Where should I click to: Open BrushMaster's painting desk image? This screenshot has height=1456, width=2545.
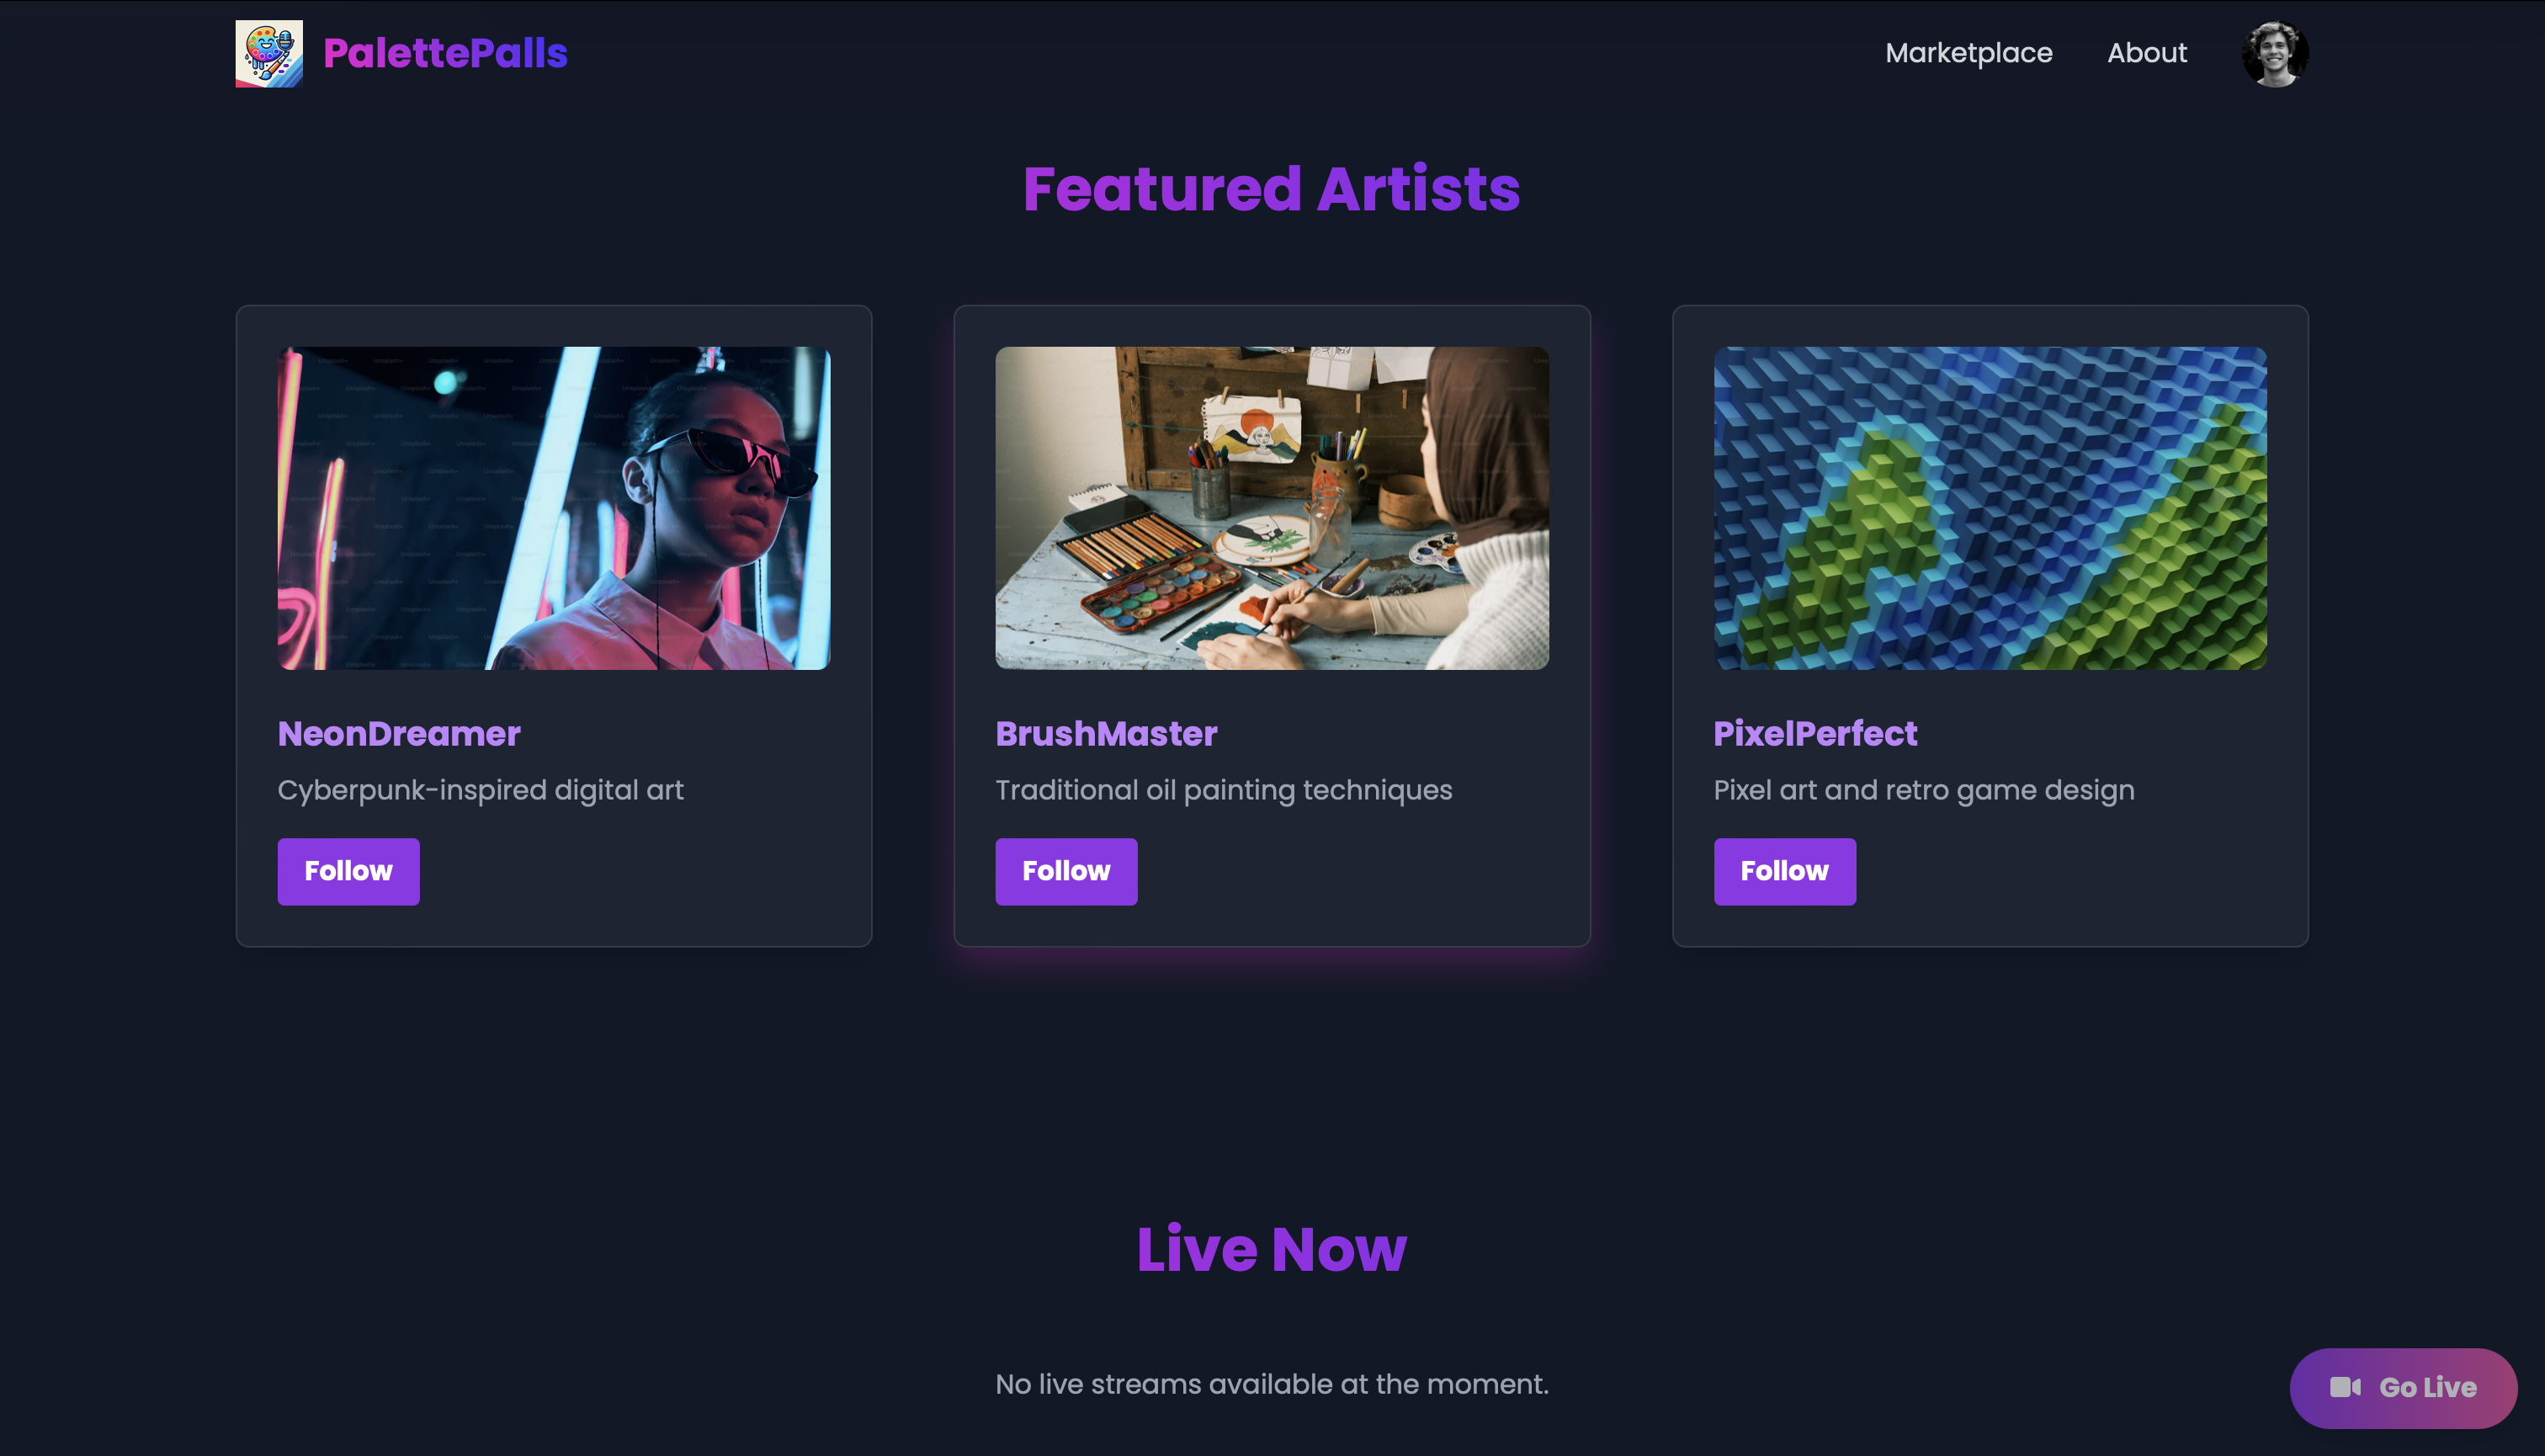coord(1272,508)
